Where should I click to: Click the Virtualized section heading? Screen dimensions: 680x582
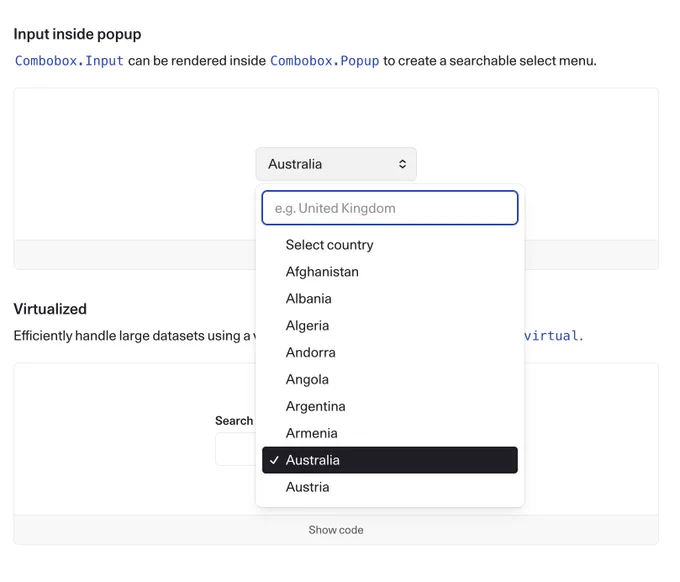click(x=50, y=309)
